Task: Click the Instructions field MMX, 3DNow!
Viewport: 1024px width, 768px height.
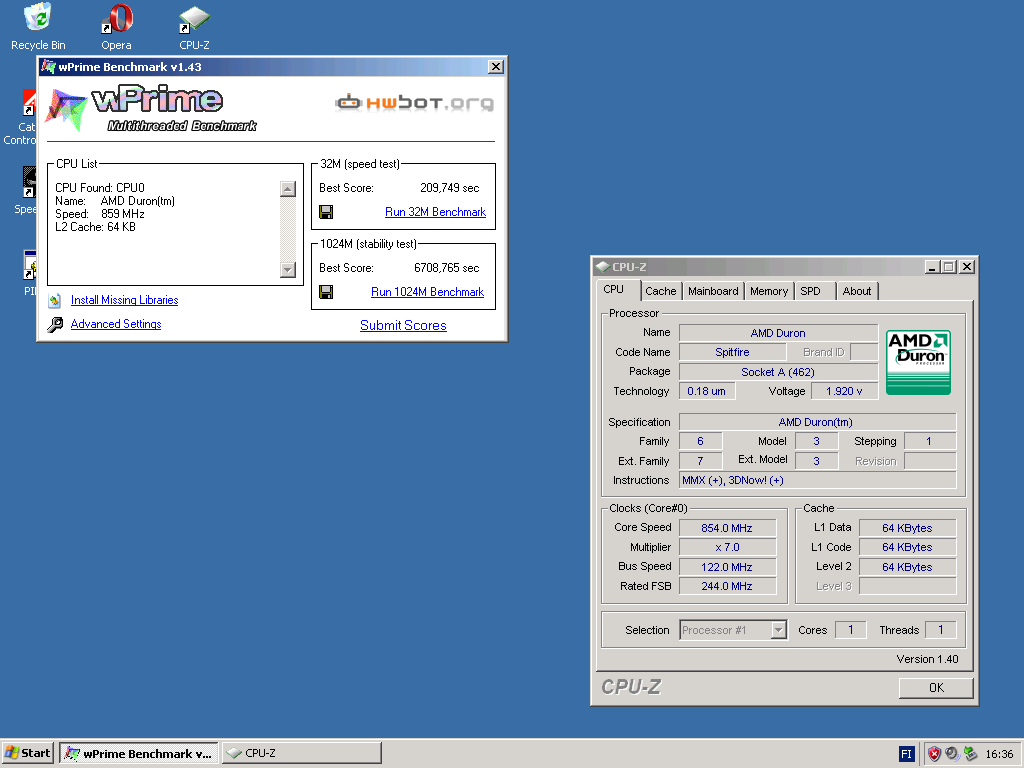Action: 818,480
